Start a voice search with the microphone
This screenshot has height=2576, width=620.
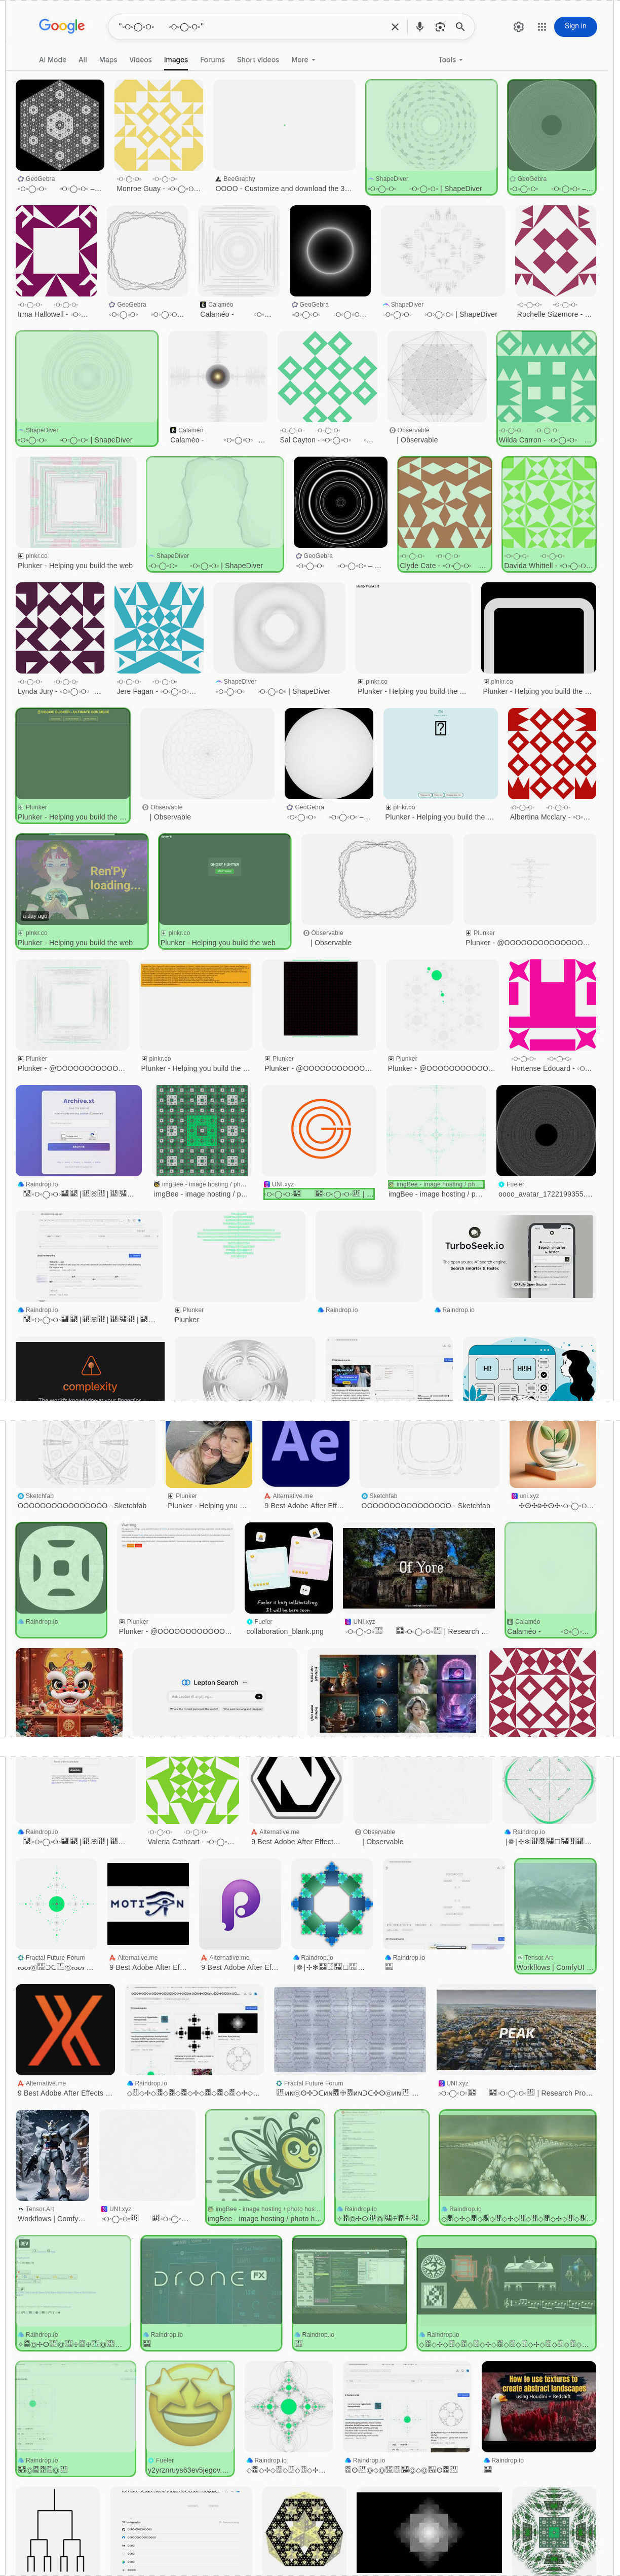420,27
